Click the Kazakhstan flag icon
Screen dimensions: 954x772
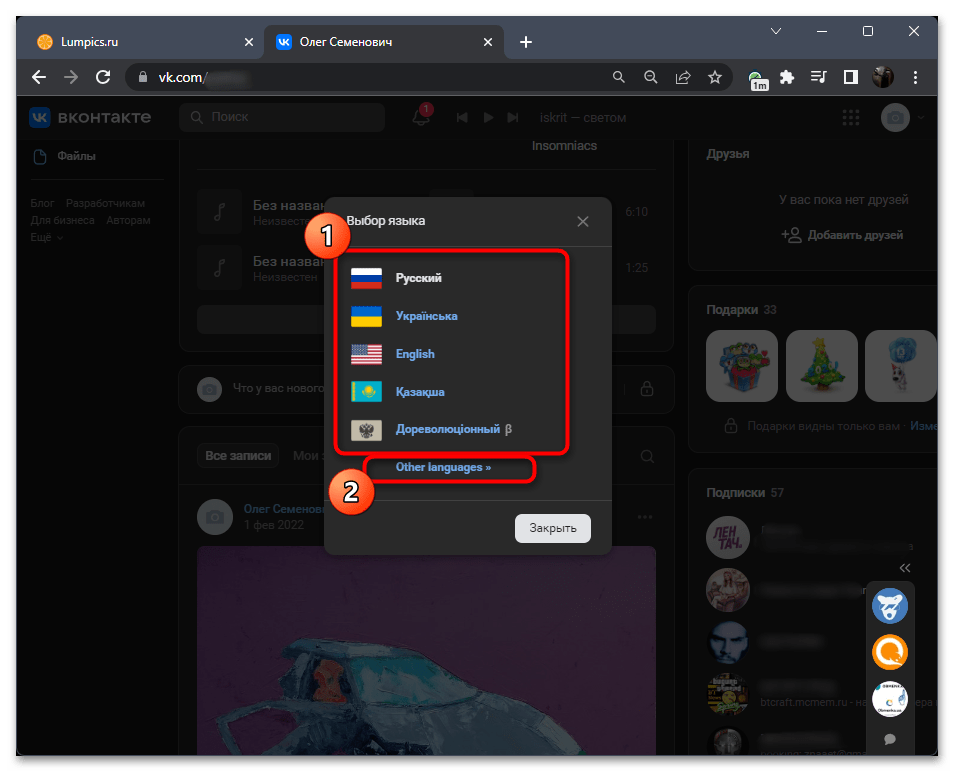coord(366,392)
